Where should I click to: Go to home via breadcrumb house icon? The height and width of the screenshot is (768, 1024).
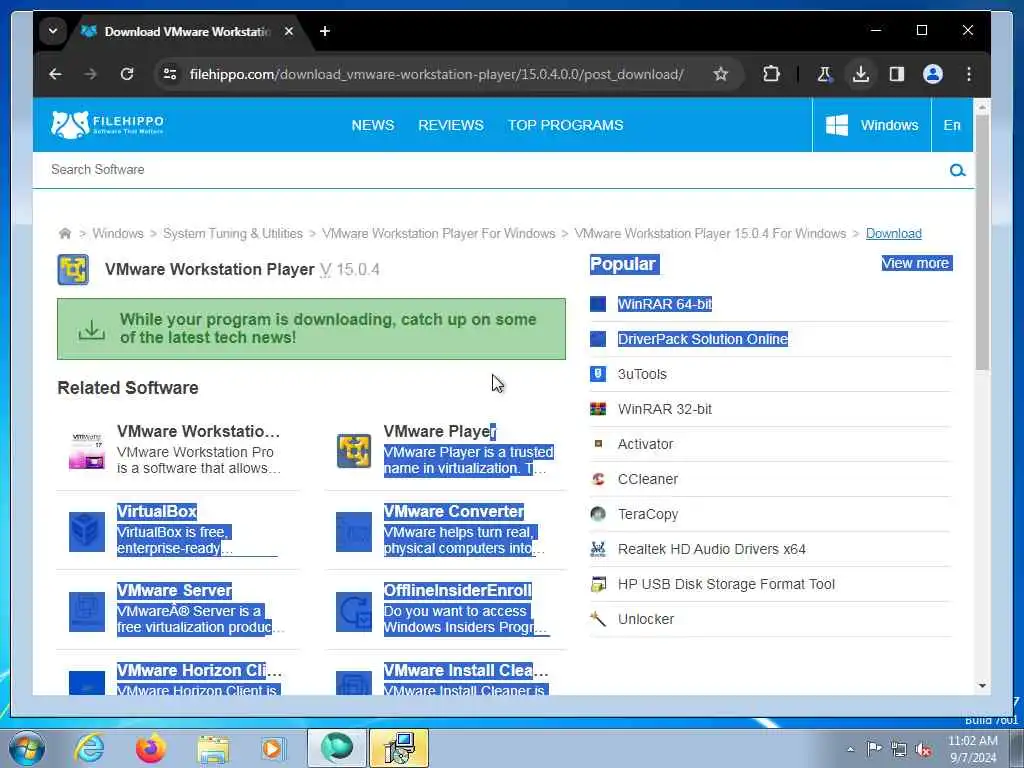pos(65,233)
